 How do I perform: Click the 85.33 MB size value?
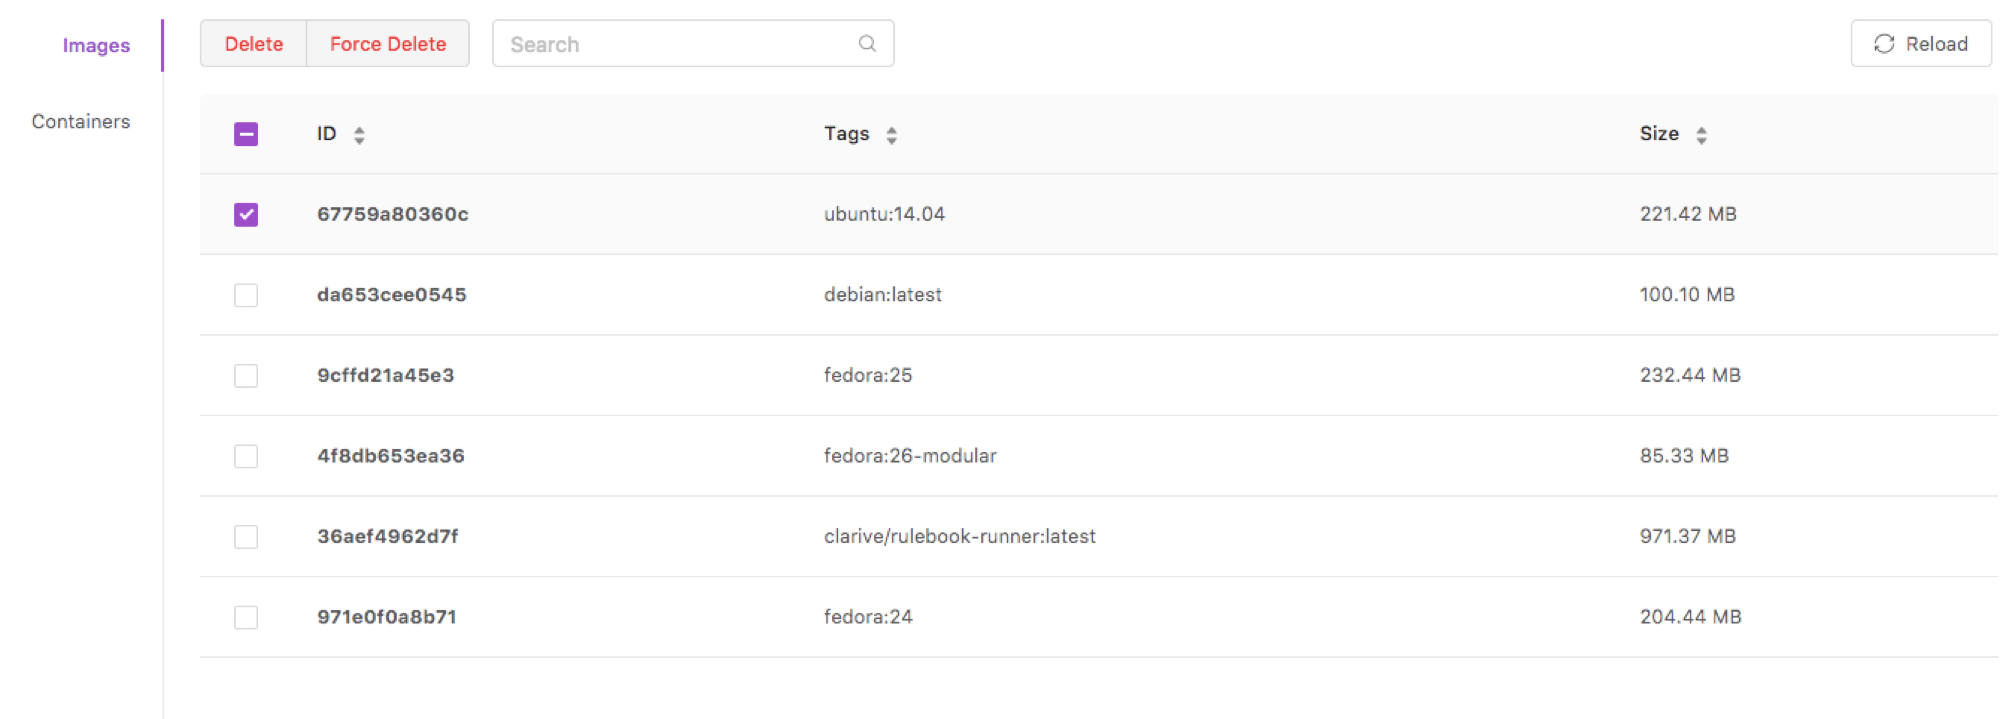click(x=1684, y=456)
